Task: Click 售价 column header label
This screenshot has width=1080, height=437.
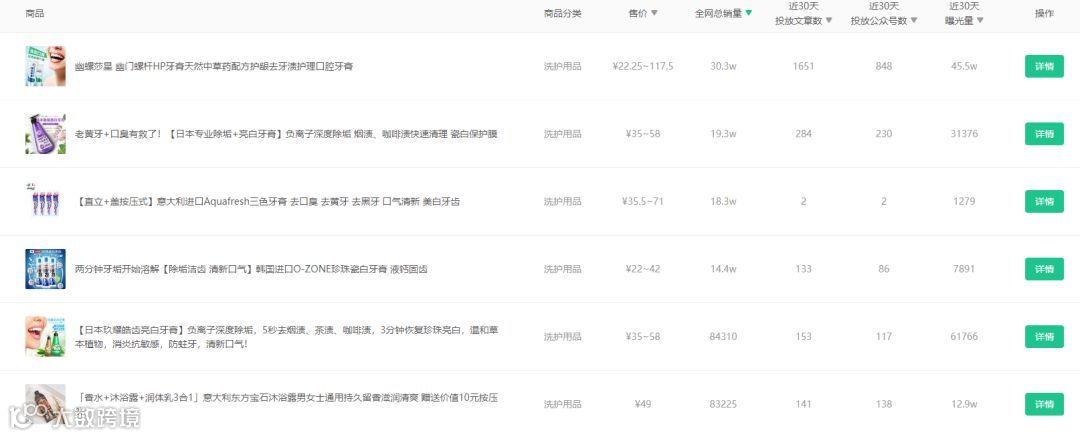Action: 638,13
